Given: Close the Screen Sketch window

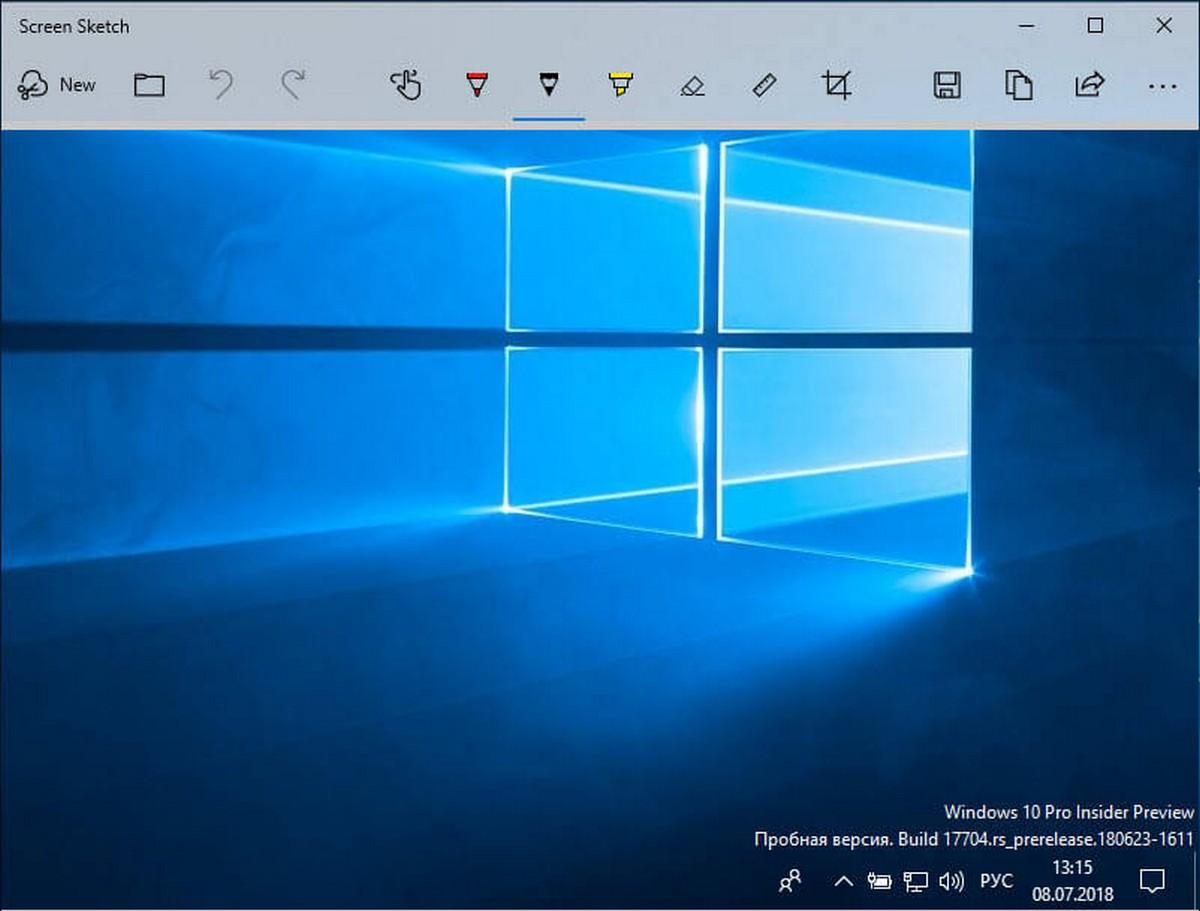Looking at the screenshot, I should click(1164, 26).
